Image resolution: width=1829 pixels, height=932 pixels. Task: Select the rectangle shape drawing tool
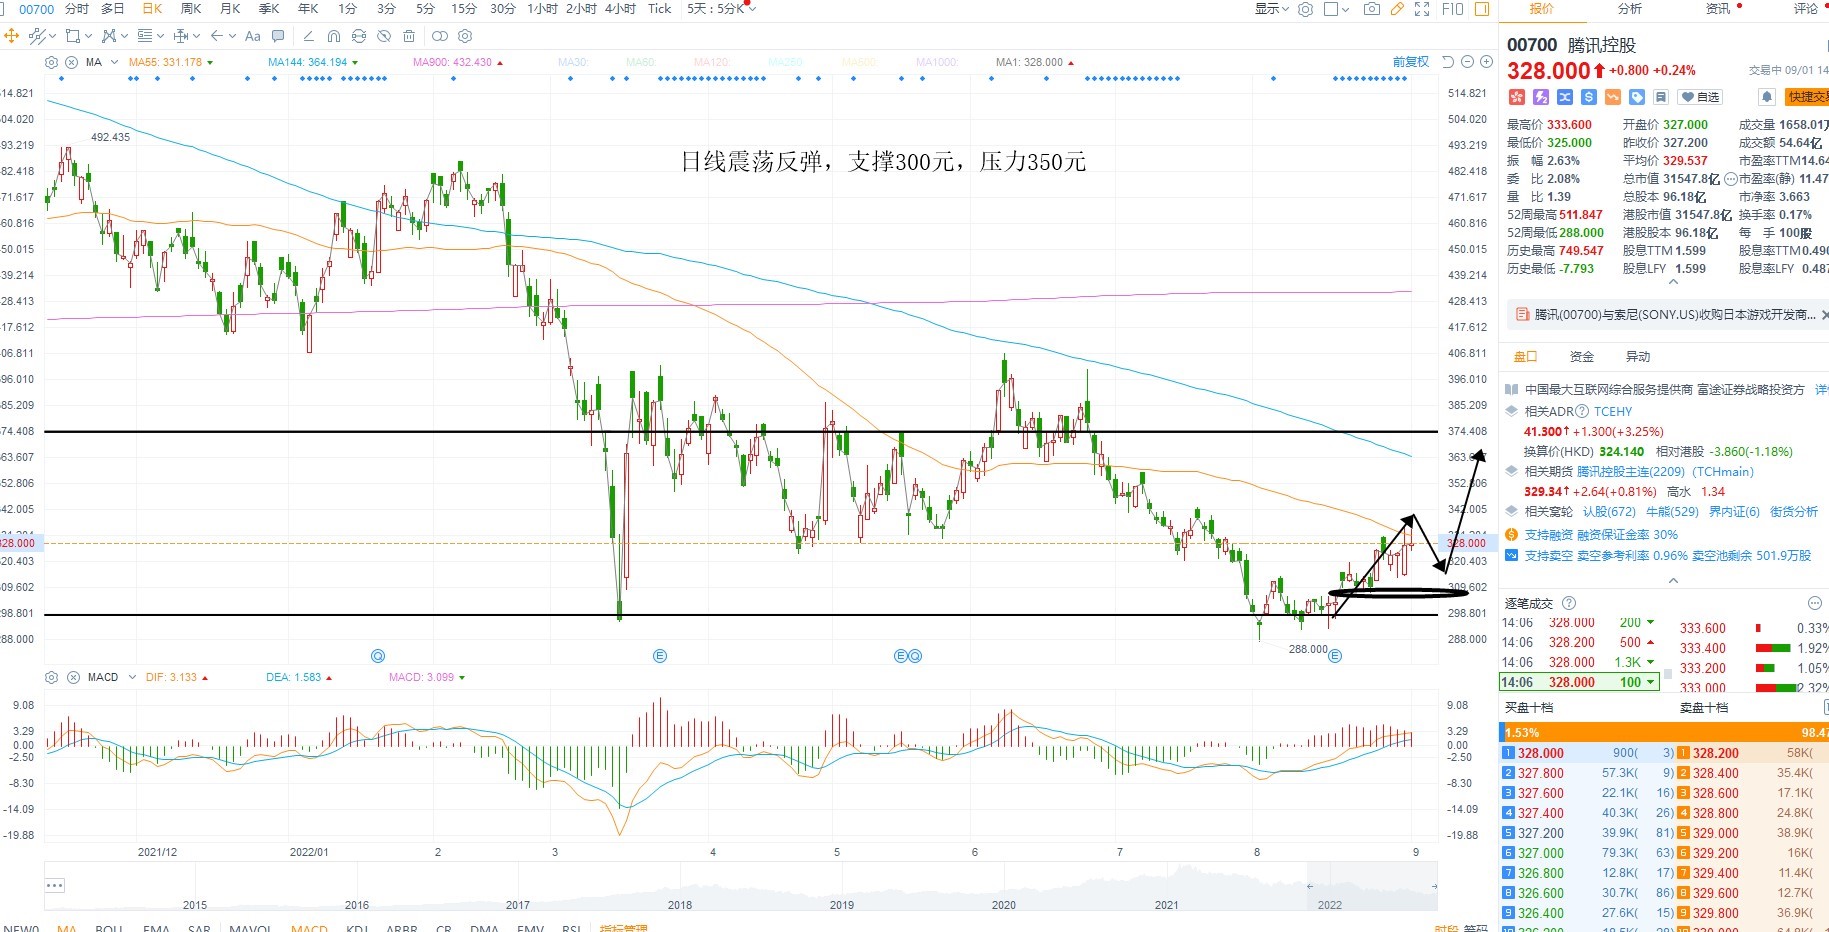pos(73,36)
